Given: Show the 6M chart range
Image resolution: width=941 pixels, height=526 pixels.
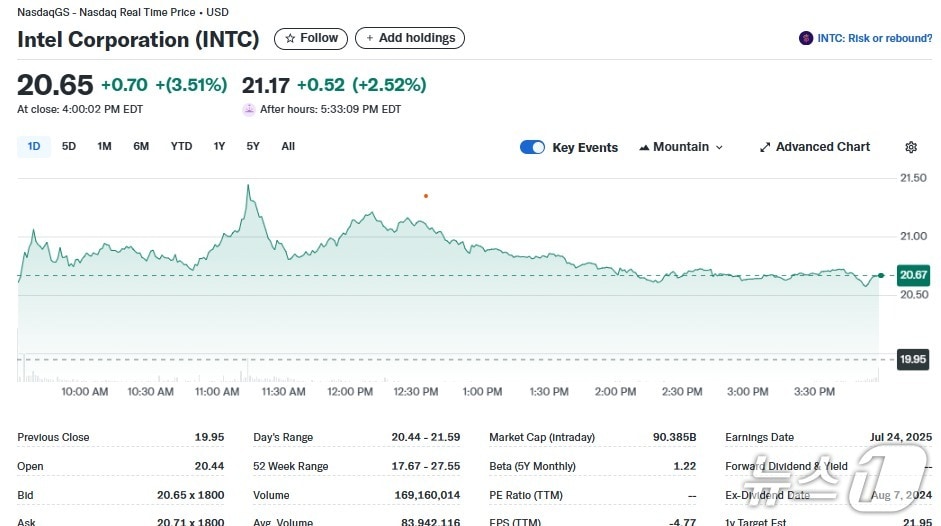Looking at the screenshot, I should point(141,146).
